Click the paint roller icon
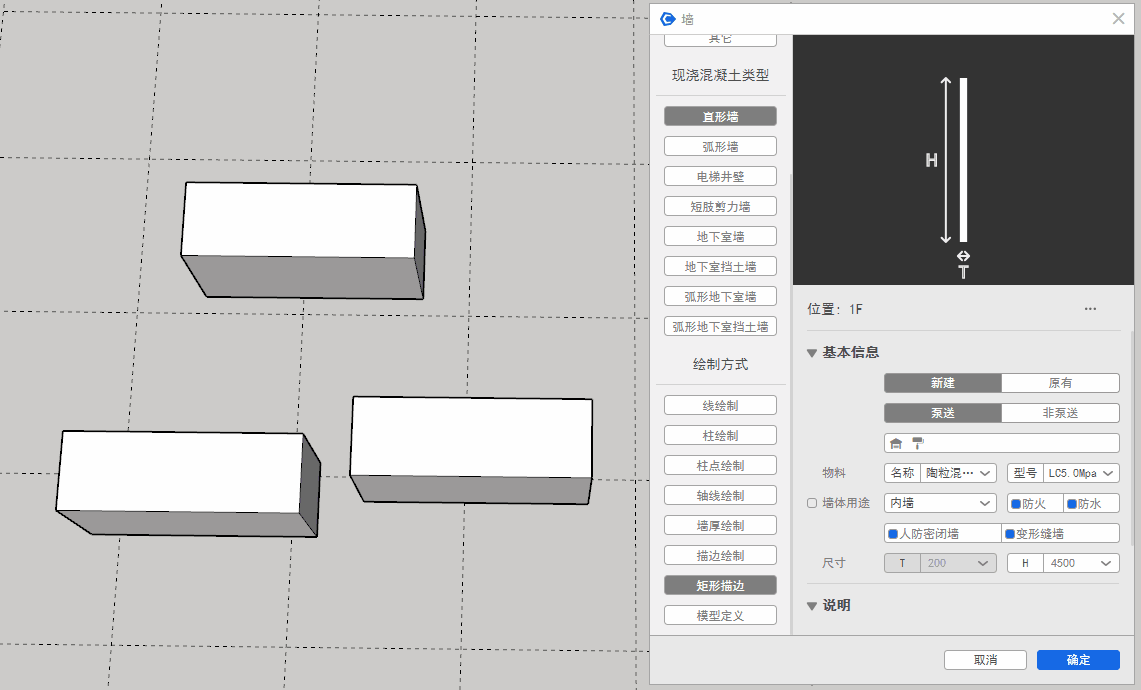Screen dimensions: 1141x690 click(918, 443)
